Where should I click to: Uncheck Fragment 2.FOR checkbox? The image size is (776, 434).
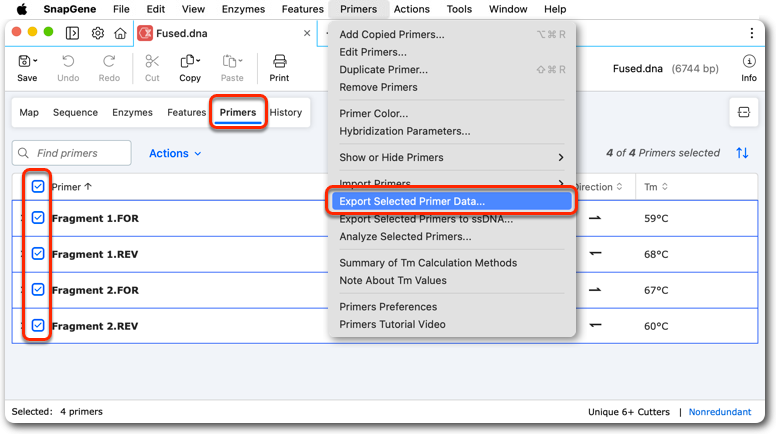(38, 289)
